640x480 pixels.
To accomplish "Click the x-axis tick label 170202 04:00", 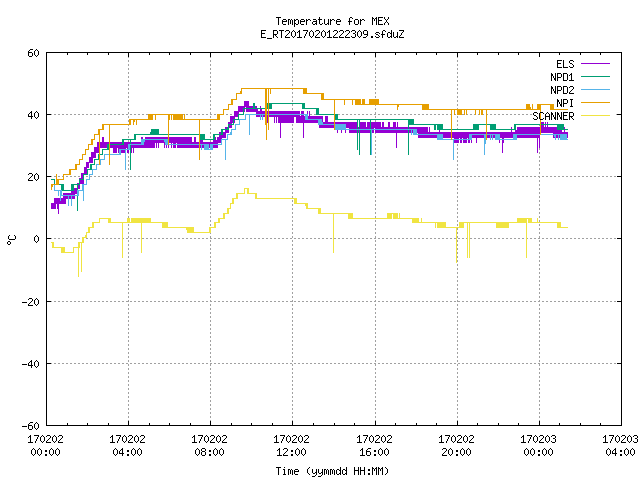I will coord(127,446).
